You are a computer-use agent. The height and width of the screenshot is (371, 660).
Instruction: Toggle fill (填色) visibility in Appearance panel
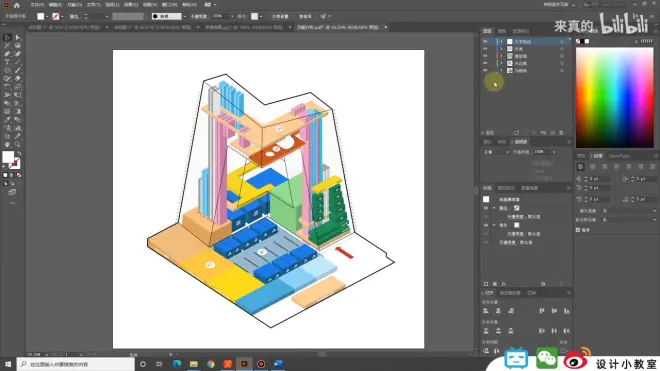pos(486,225)
